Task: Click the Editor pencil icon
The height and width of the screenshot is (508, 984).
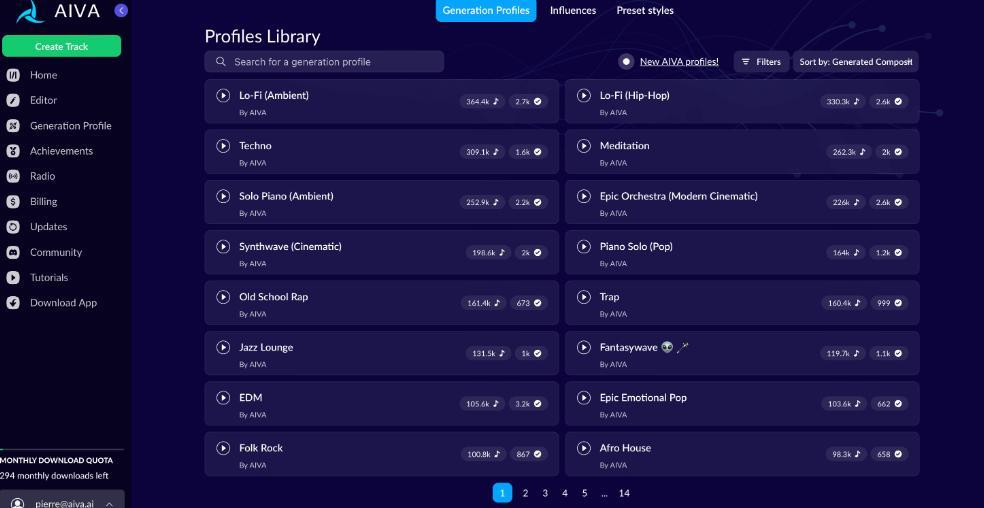Action: click(x=13, y=100)
